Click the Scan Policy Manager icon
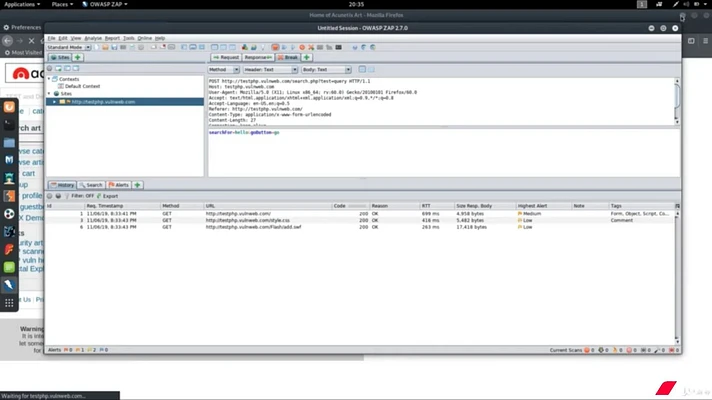Screen dimensions: 712x400 pos(320,47)
